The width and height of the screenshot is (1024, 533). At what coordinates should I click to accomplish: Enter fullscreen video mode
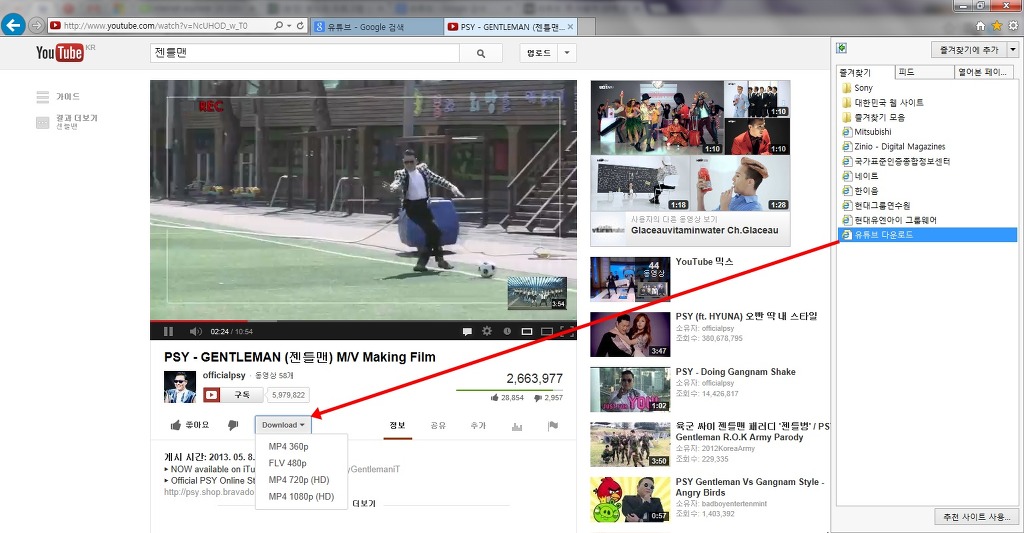click(x=568, y=331)
